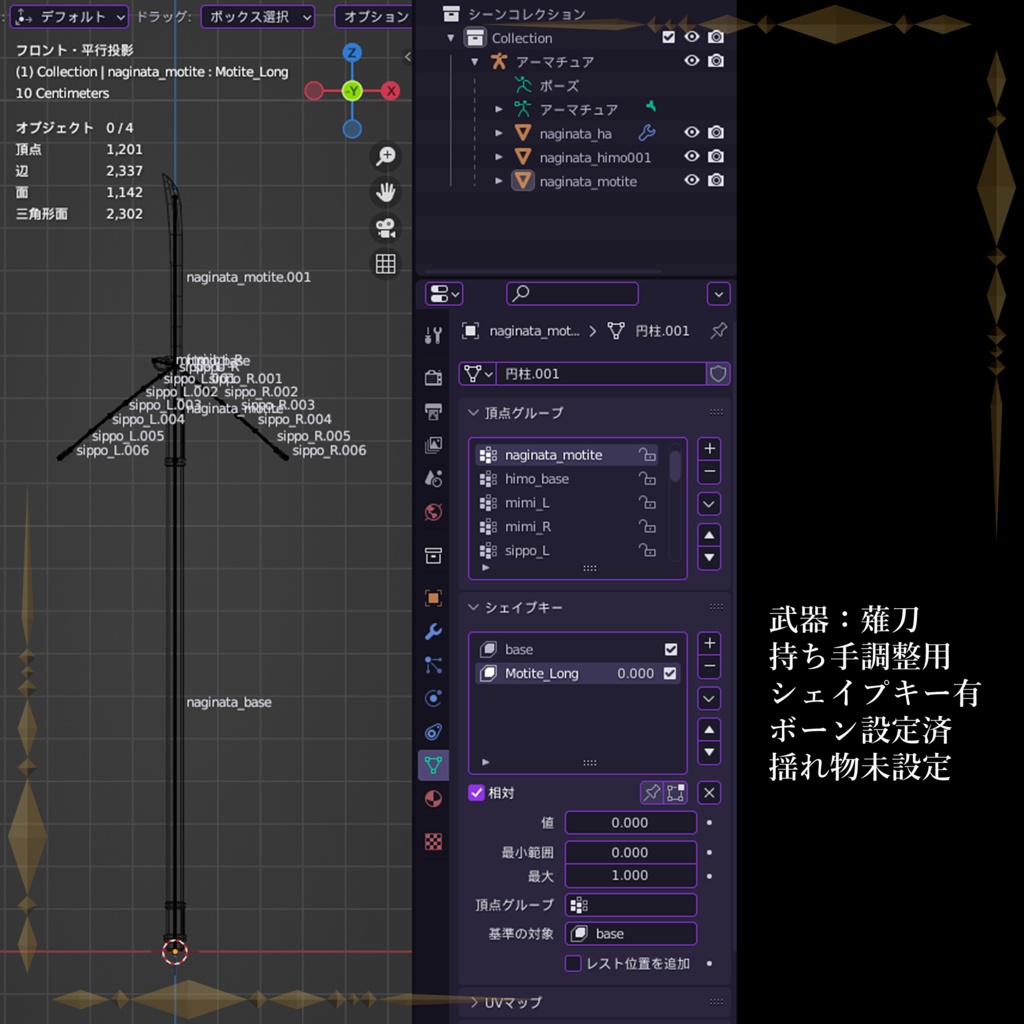Open the ボックス選択 drag dropdown
The height and width of the screenshot is (1024, 1024).
point(258,17)
